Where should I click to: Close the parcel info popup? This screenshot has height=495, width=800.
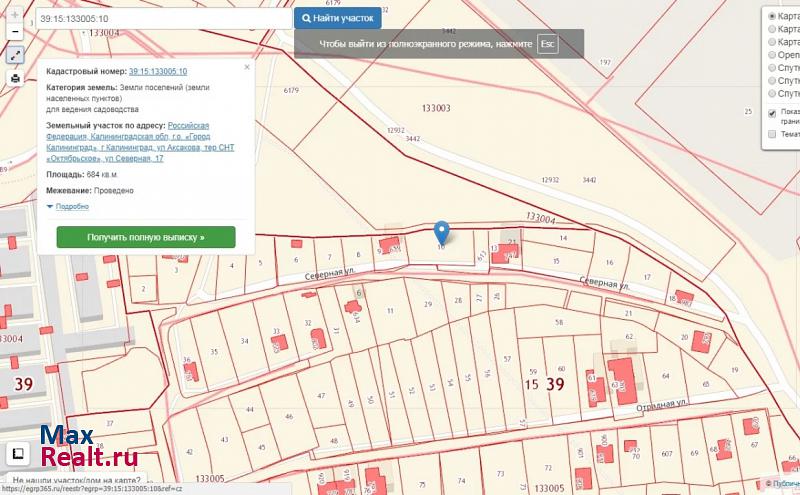tap(247, 66)
